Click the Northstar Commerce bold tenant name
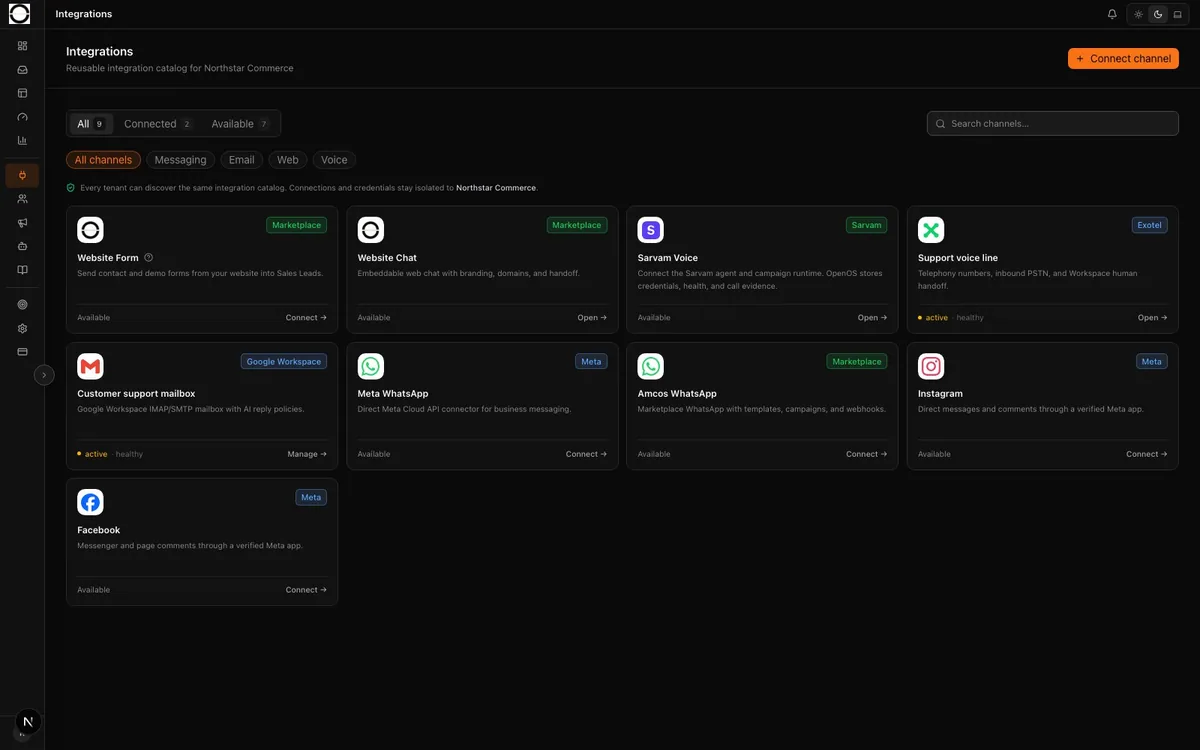This screenshot has height=750, width=1200. (x=496, y=188)
